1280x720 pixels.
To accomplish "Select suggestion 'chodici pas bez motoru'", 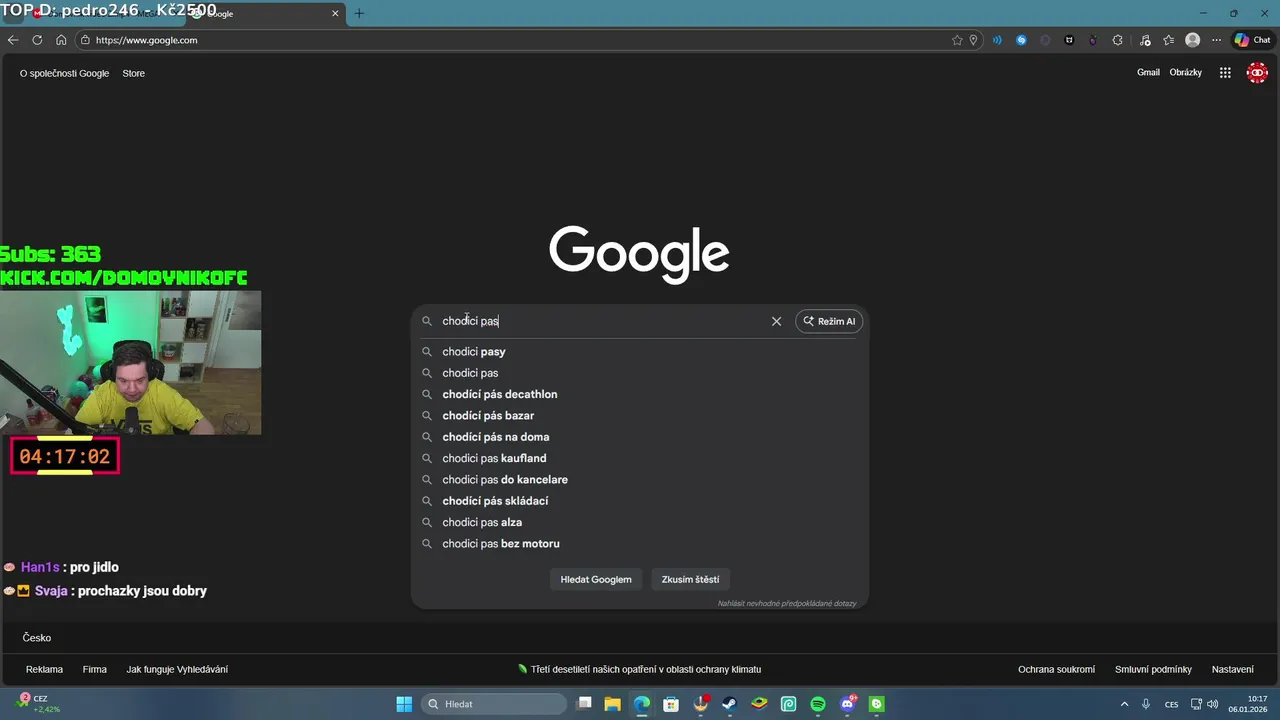I will point(640,544).
